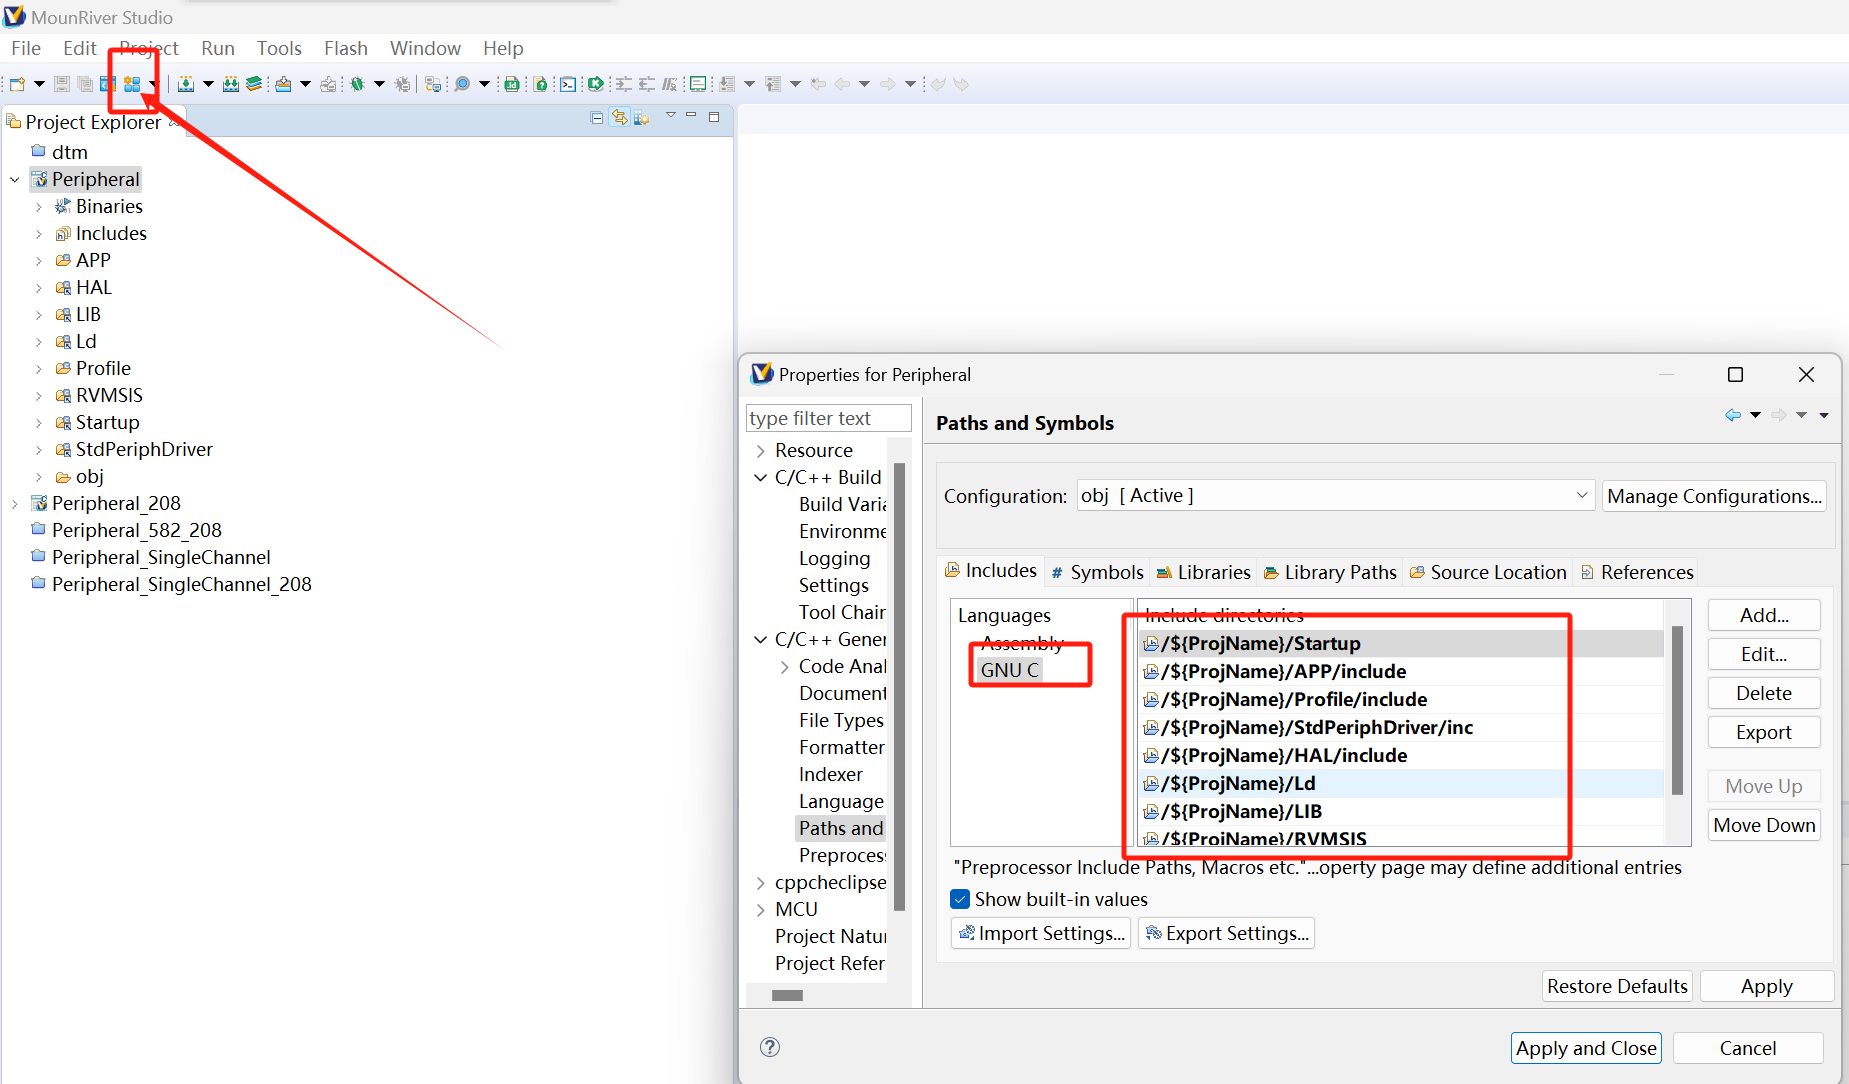Toggle Link with Editor in Project Explorer
This screenshot has width=1849, height=1084.
620,118
